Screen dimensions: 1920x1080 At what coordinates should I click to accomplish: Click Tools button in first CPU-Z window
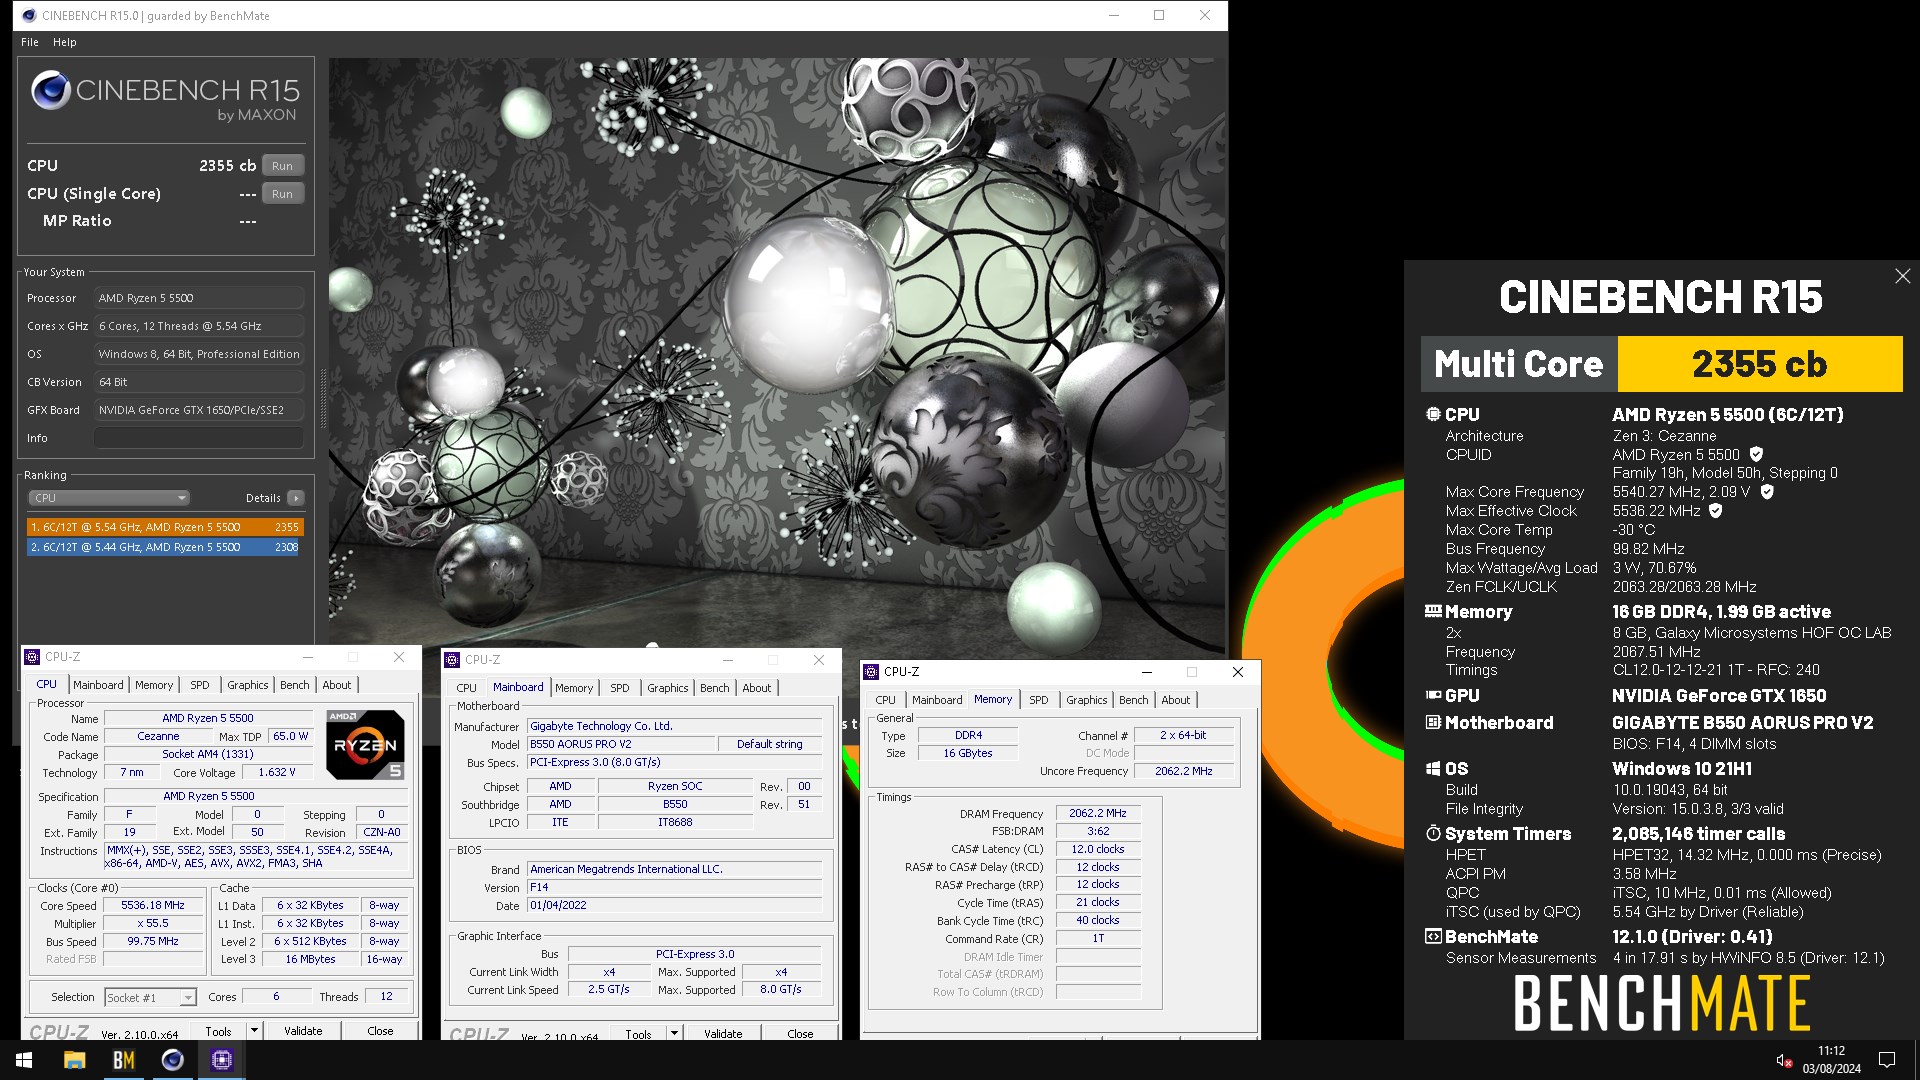click(219, 1031)
